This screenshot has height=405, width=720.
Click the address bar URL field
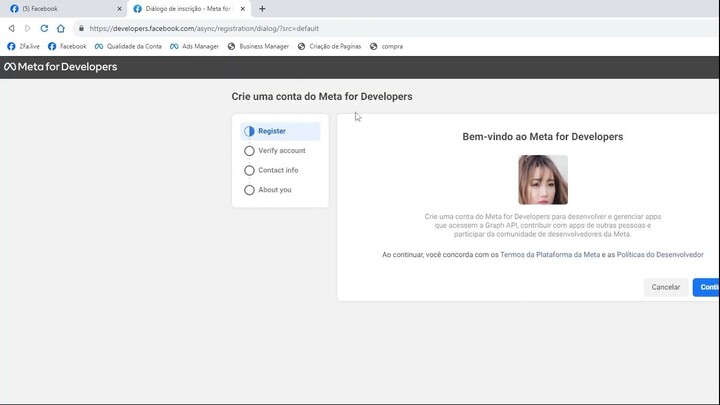pos(395,28)
